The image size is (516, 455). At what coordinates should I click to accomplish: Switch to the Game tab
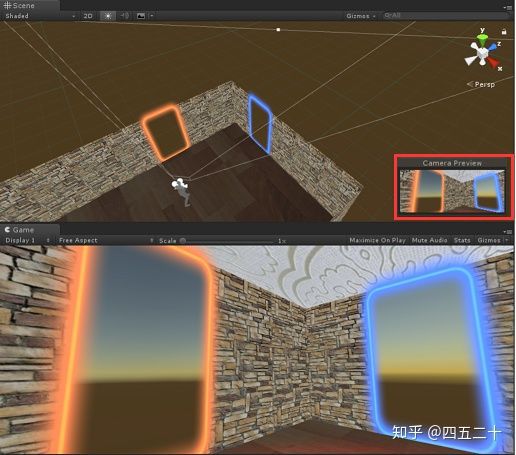coord(30,230)
